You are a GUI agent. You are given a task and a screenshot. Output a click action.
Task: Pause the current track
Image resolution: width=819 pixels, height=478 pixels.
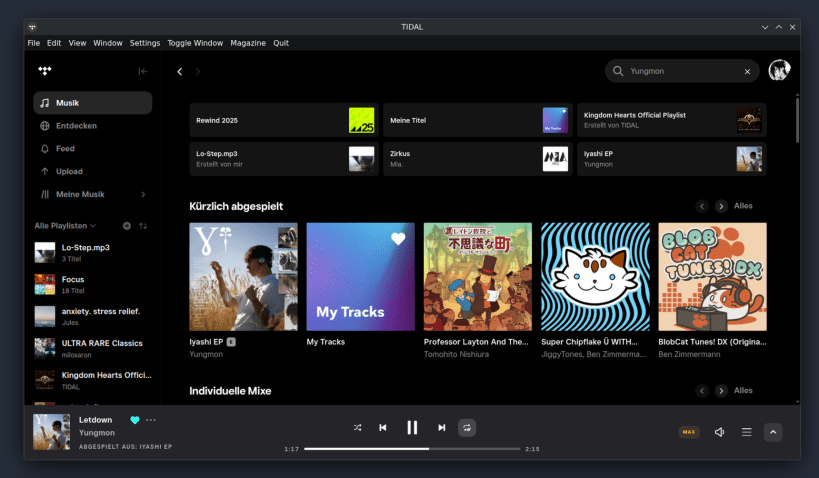click(412, 428)
